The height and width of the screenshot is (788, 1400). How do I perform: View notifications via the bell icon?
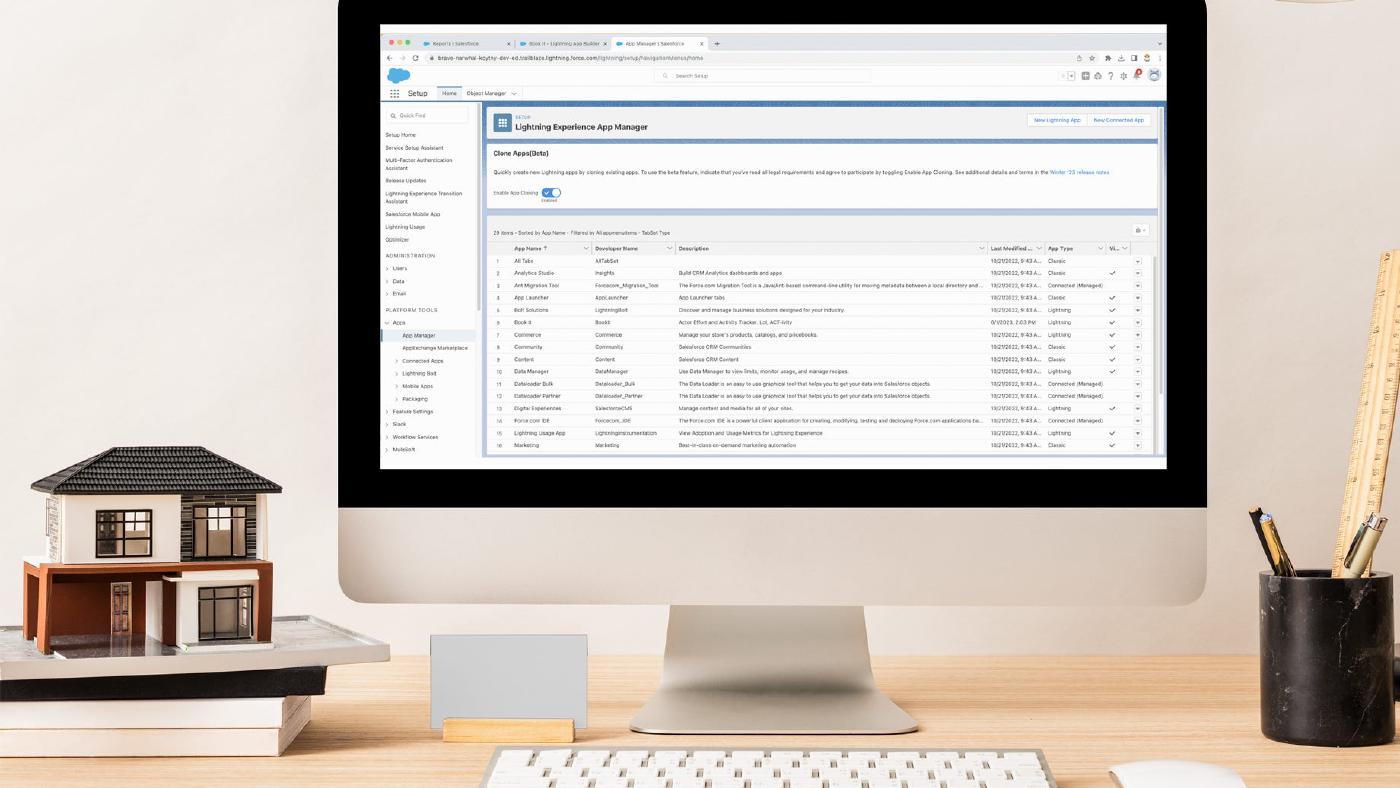click(x=1137, y=75)
